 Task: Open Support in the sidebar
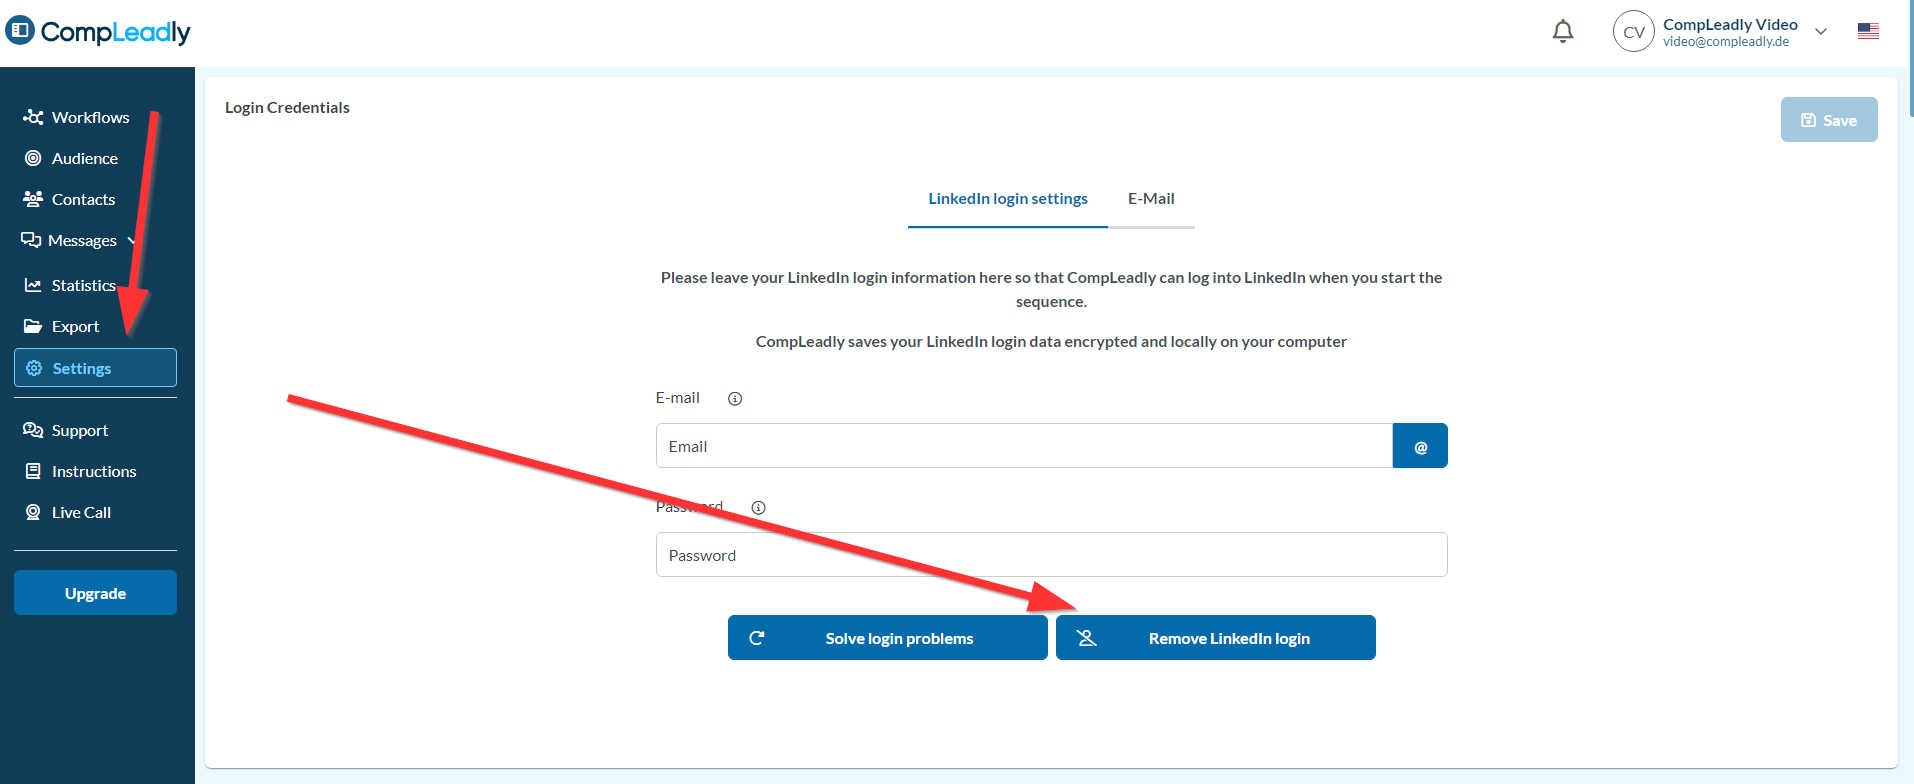click(66, 430)
